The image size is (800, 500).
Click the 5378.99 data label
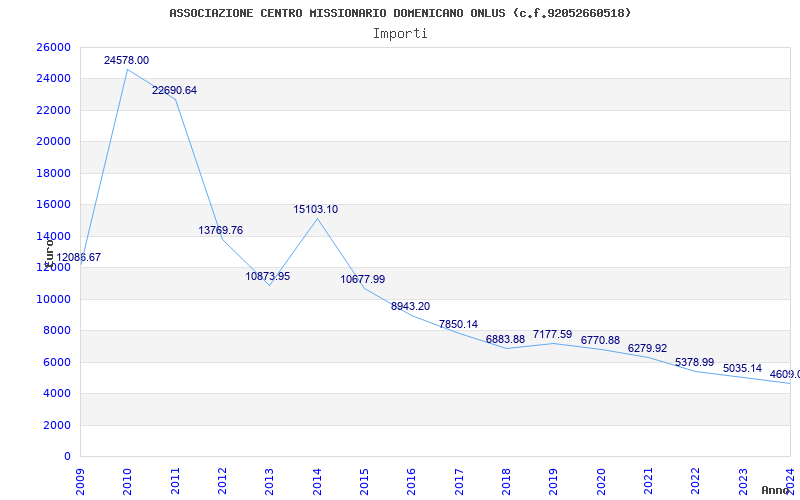tap(694, 362)
